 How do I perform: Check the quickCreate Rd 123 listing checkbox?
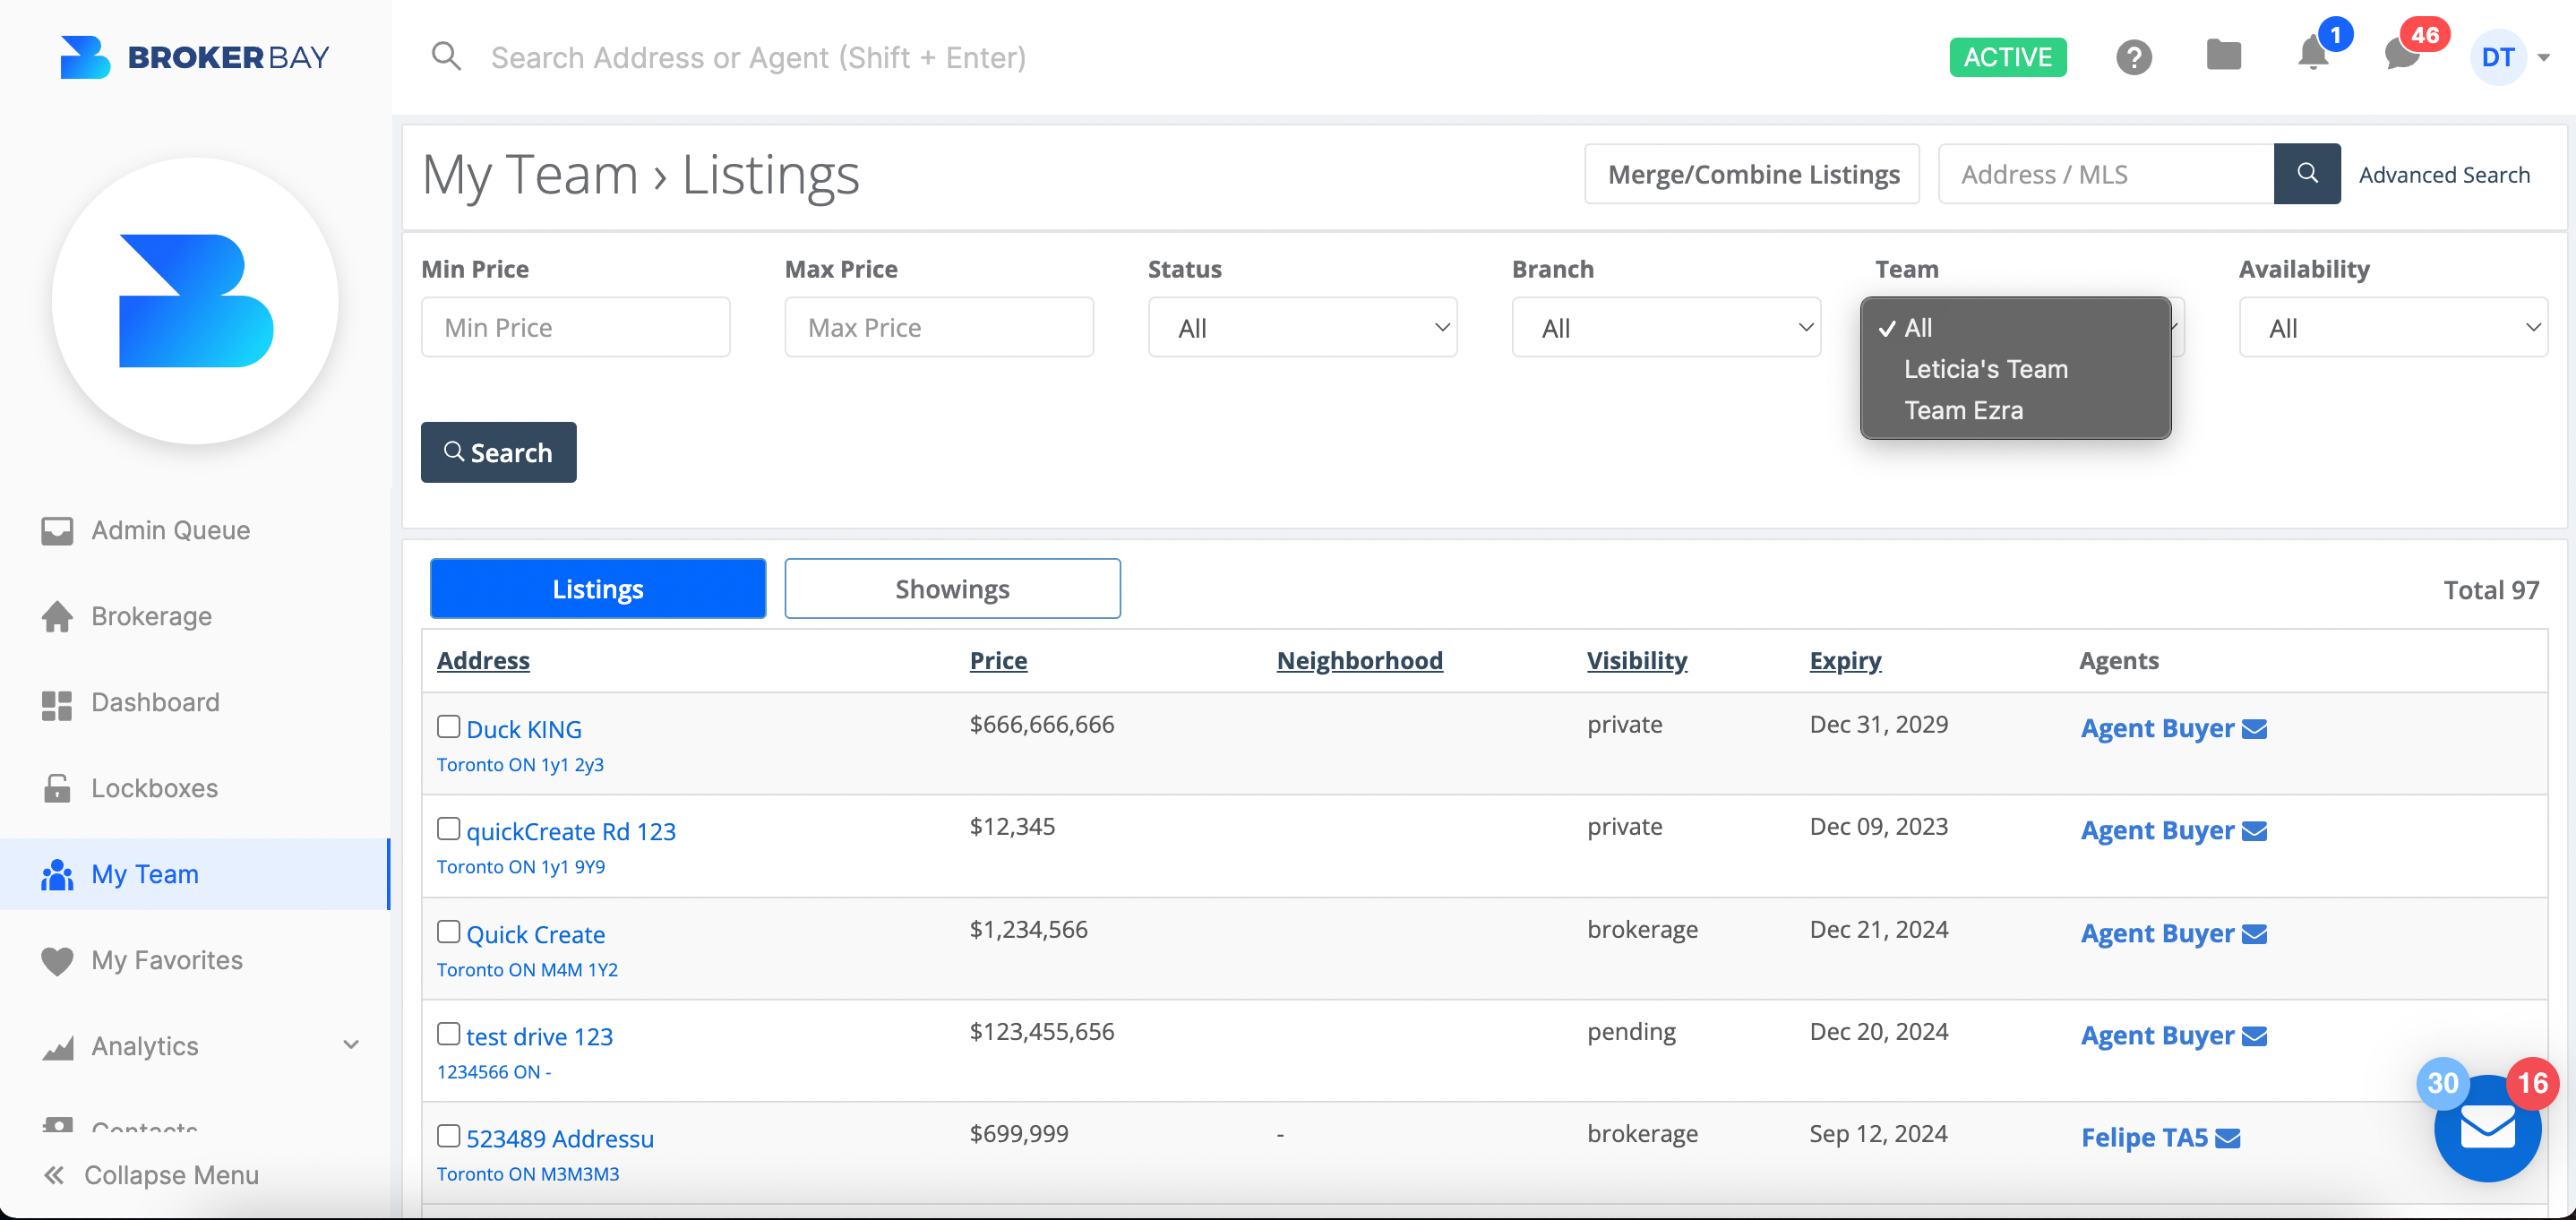[x=449, y=828]
